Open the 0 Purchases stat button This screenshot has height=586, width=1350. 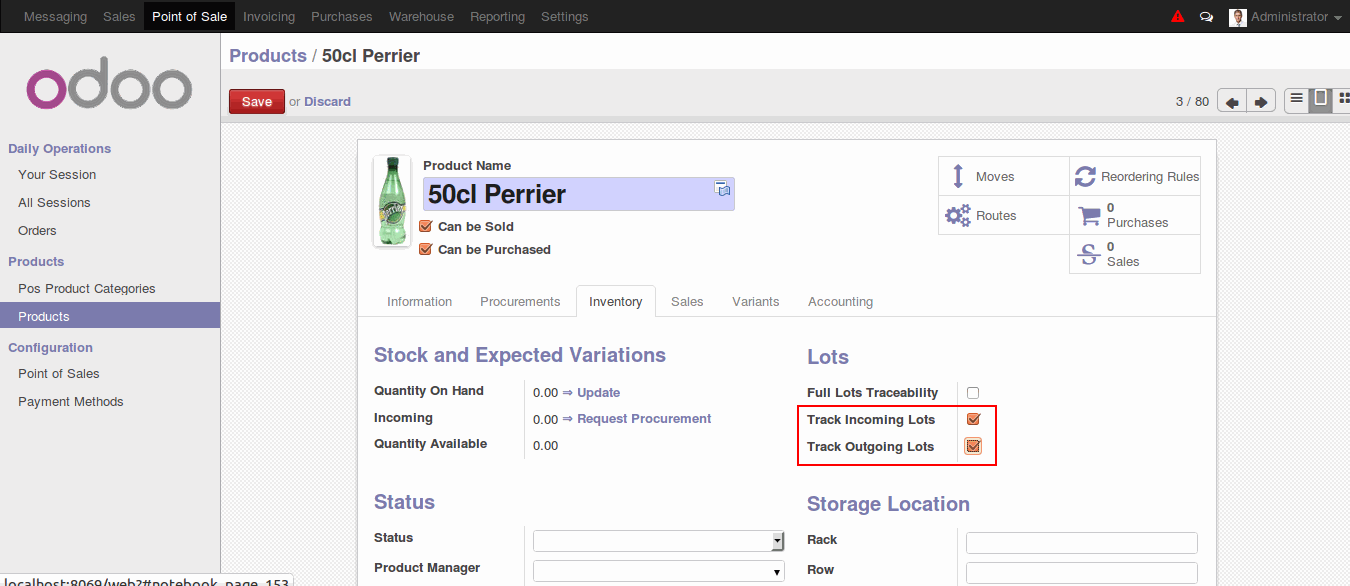click(1135, 215)
